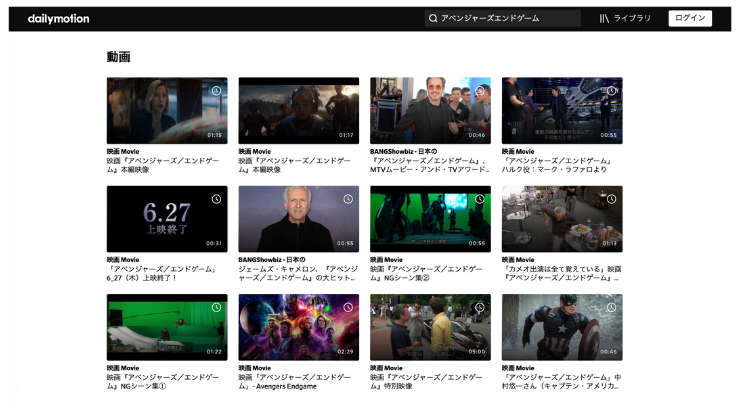Click watch-later clock on NGシーン集① thumbnail
740x416 pixels.
click(x=216, y=307)
